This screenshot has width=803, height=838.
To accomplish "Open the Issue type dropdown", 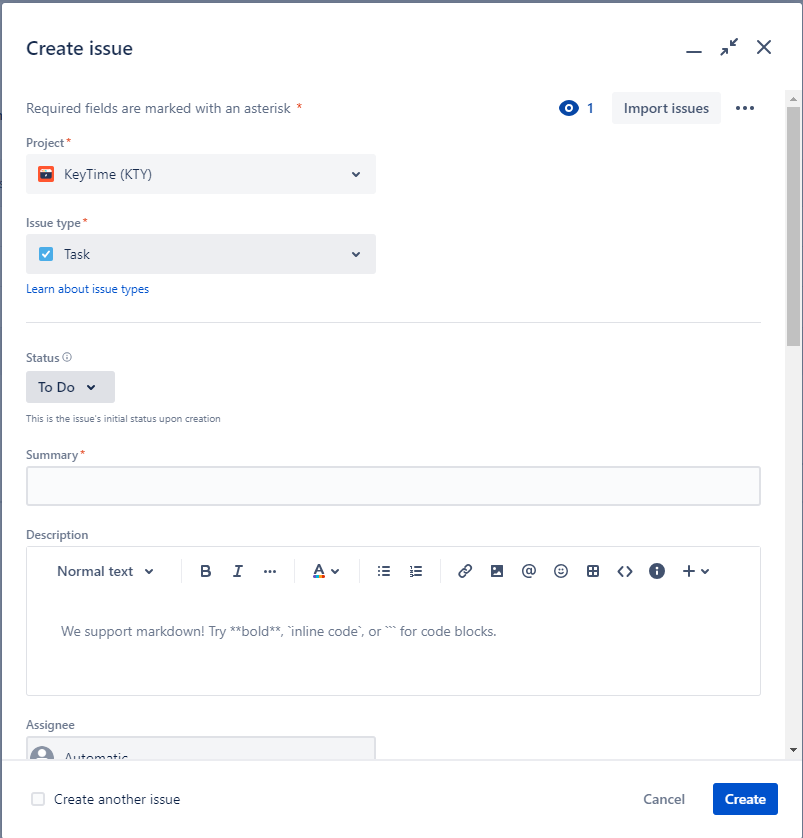I will tap(201, 254).
